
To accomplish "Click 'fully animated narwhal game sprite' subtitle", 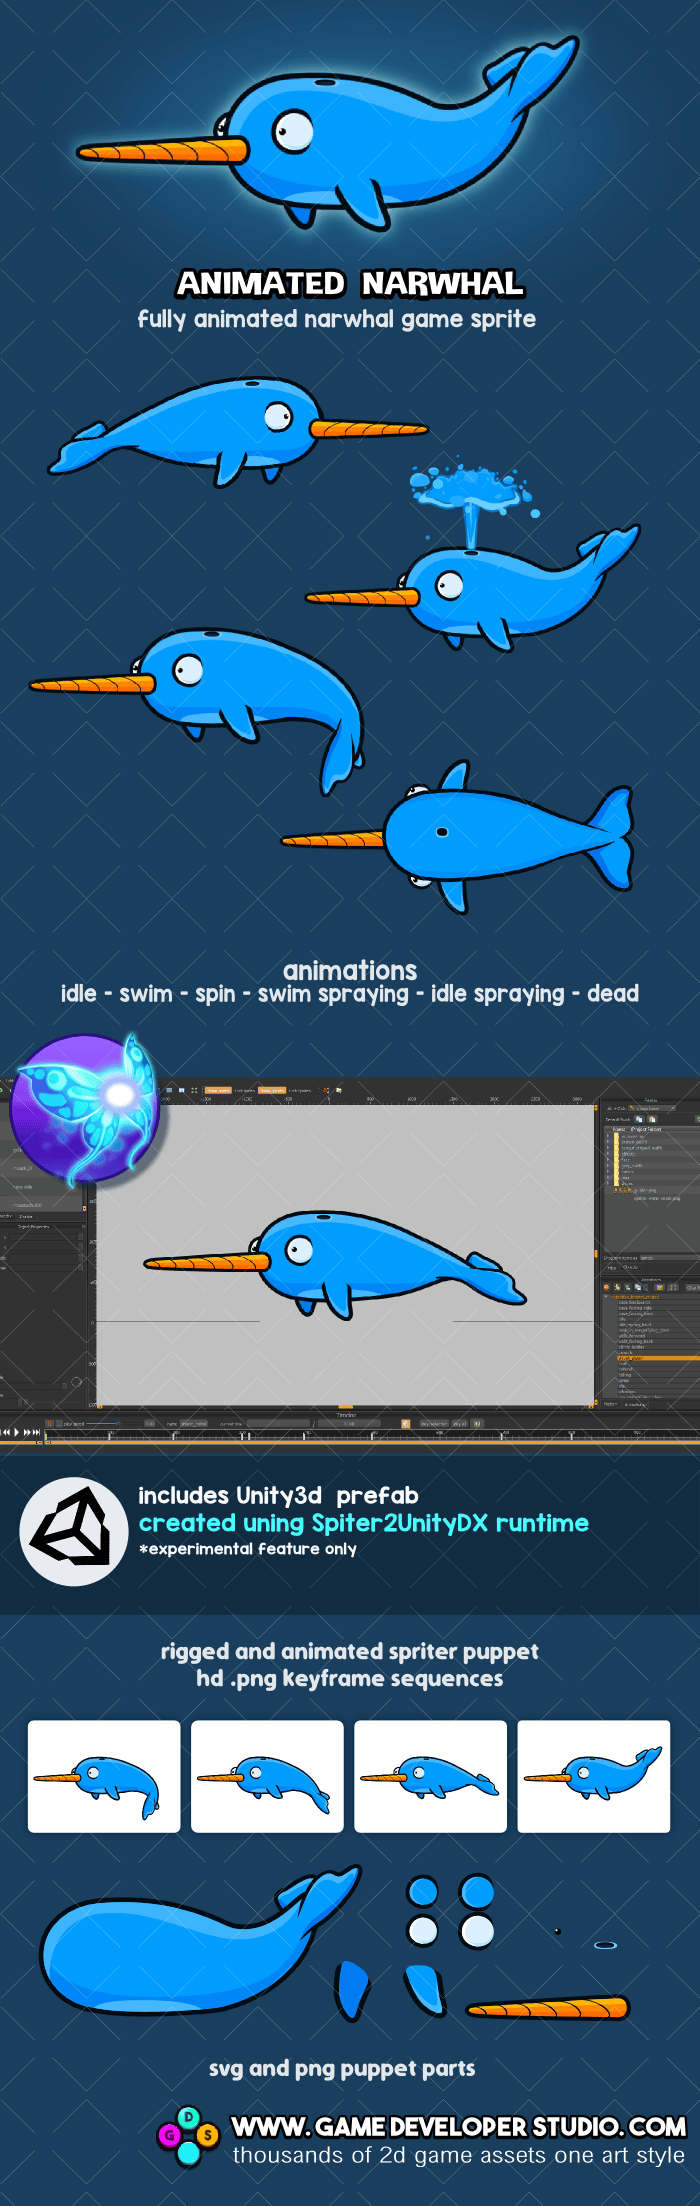I will [337, 319].
